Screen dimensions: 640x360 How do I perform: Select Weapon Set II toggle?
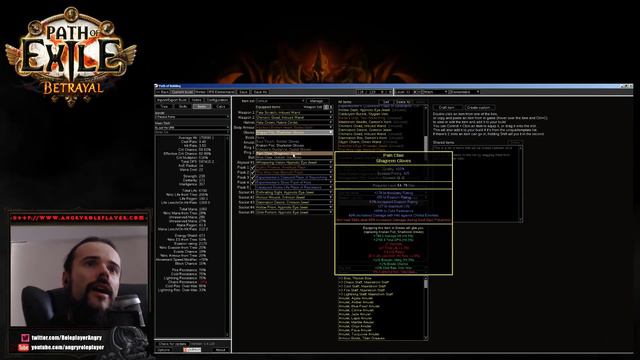pyautogui.click(x=330, y=107)
